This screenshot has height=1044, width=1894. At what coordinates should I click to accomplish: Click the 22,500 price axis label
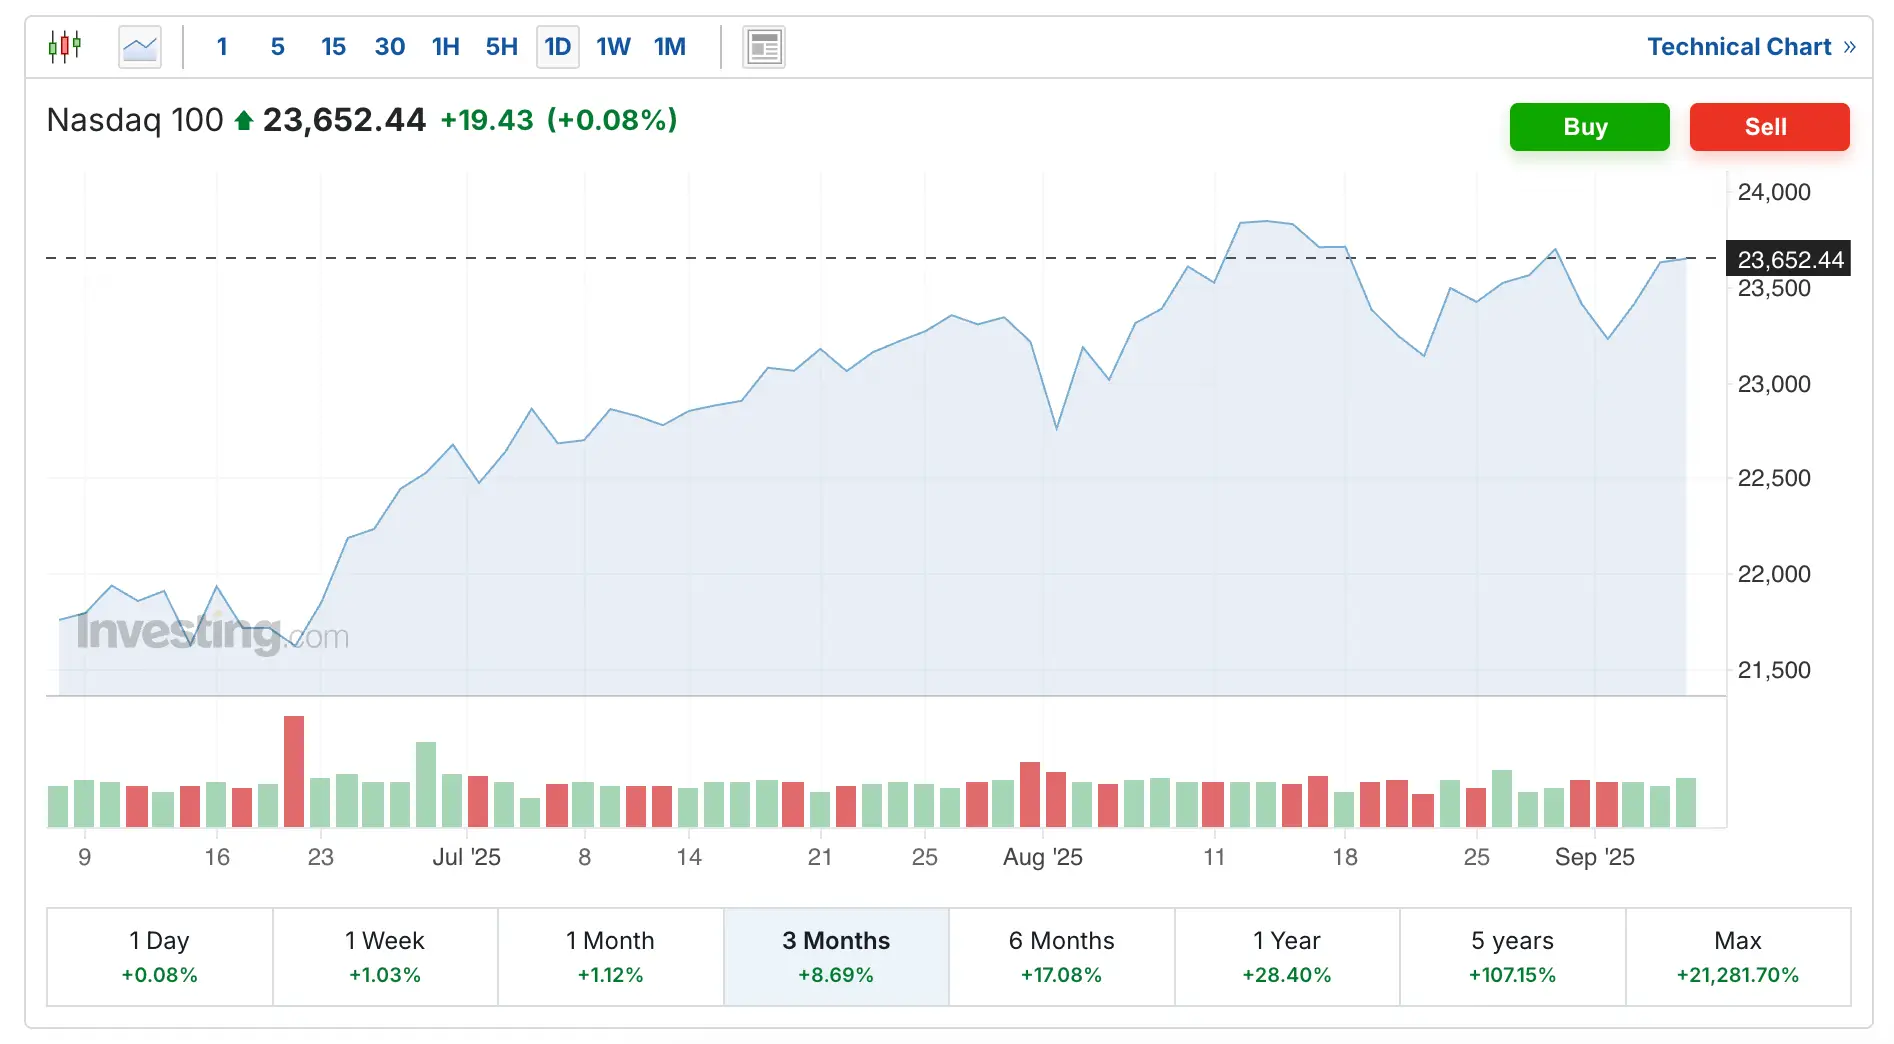point(1774,478)
